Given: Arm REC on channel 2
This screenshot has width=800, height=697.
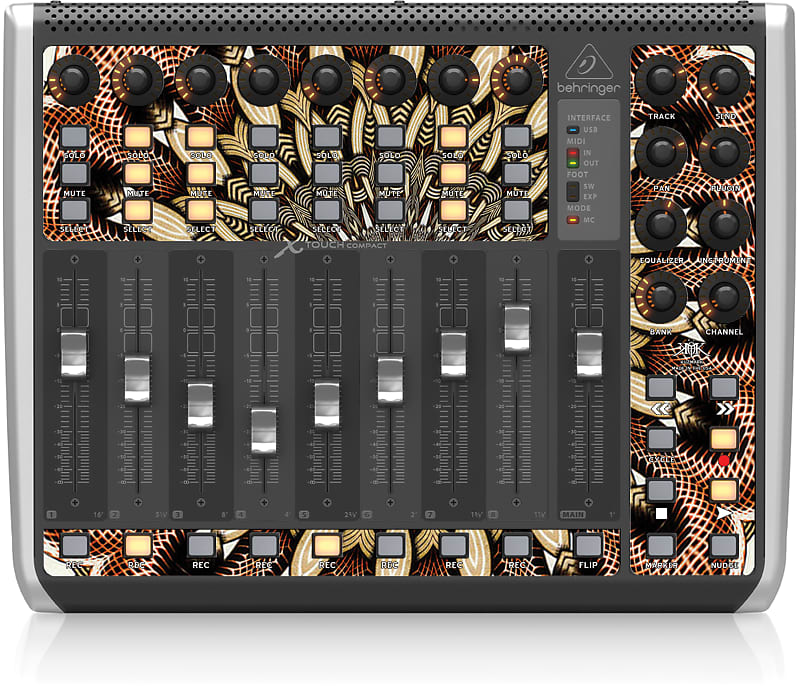Looking at the screenshot, I should (x=136, y=545).
